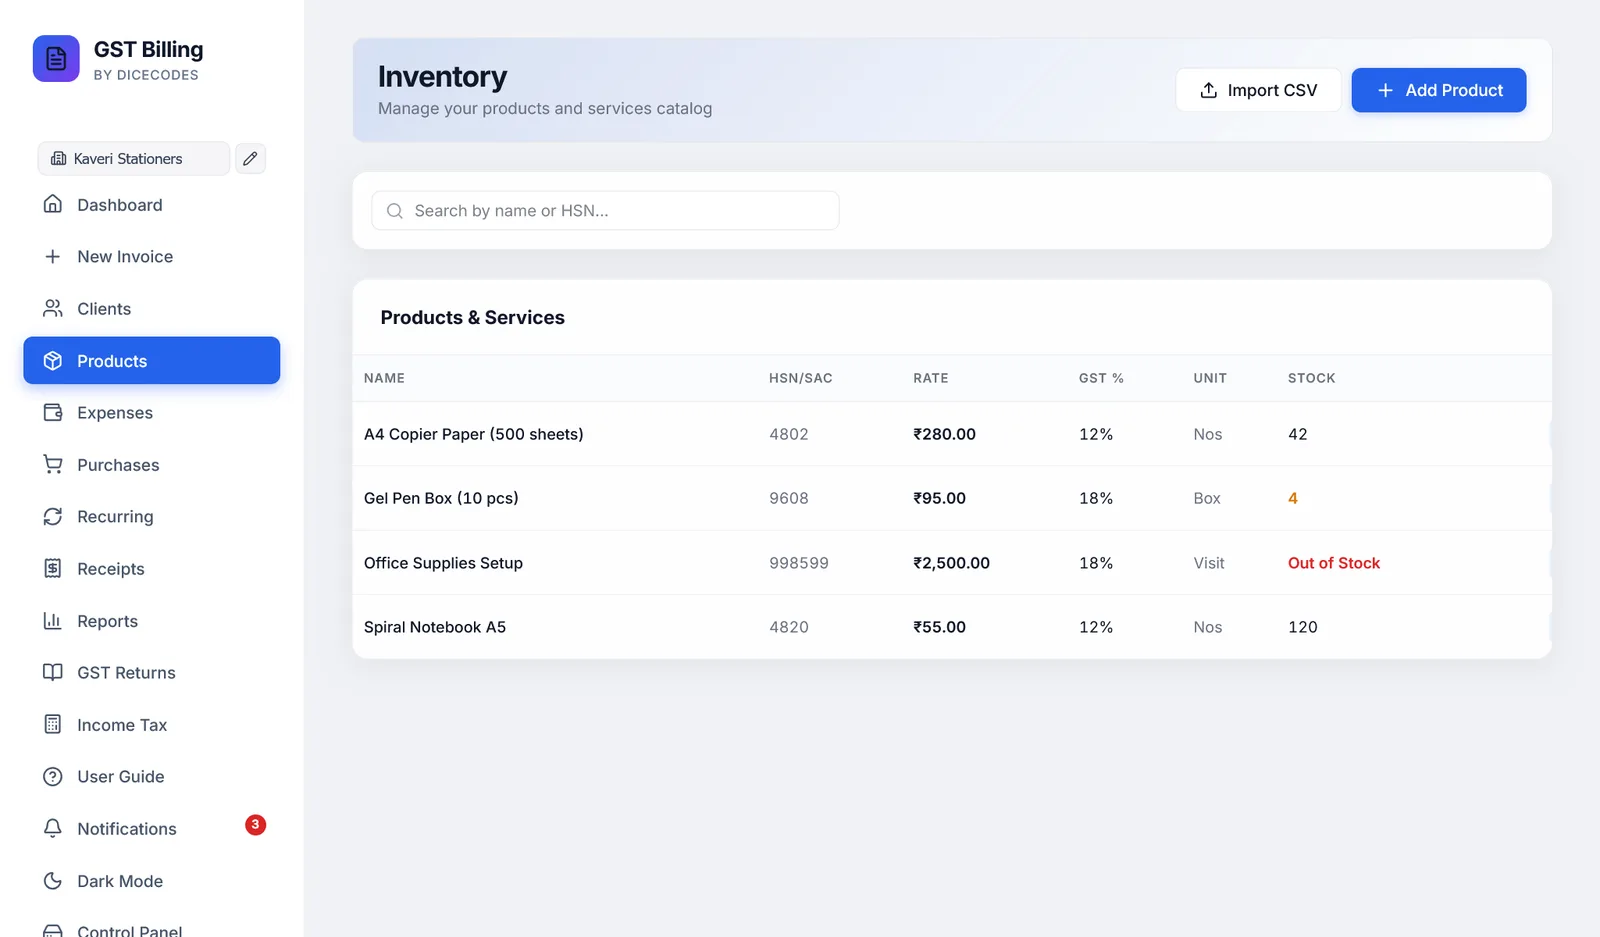Image resolution: width=1600 pixels, height=937 pixels.
Task: Click the User Guide question mark icon
Action: (x=53, y=776)
